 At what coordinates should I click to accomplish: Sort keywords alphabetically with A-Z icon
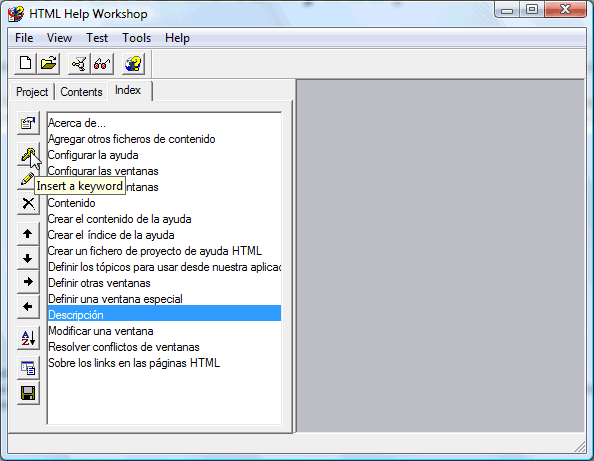tap(28, 338)
